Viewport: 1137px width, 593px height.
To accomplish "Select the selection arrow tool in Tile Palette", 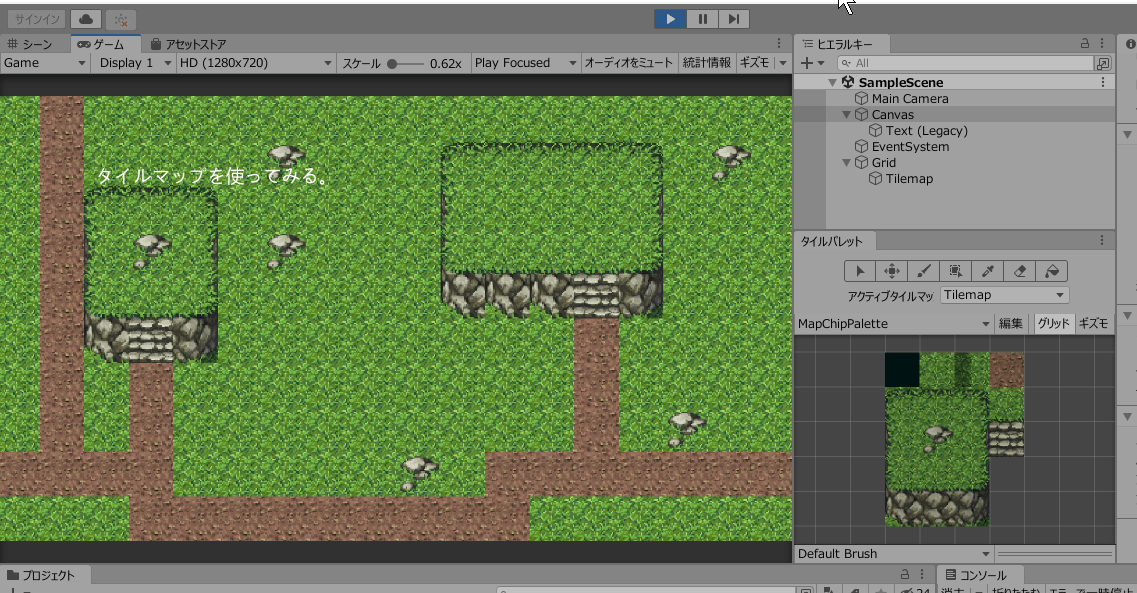I will coord(858,270).
